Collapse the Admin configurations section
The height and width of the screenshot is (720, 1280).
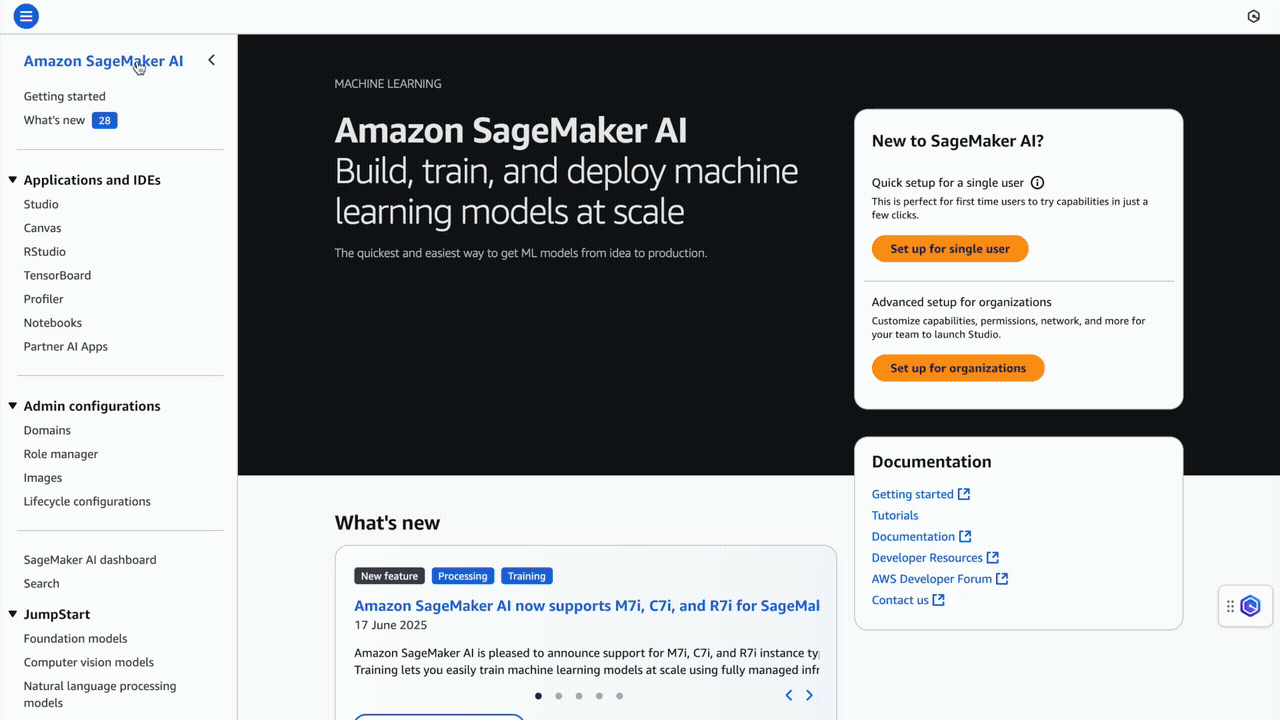[11, 405]
